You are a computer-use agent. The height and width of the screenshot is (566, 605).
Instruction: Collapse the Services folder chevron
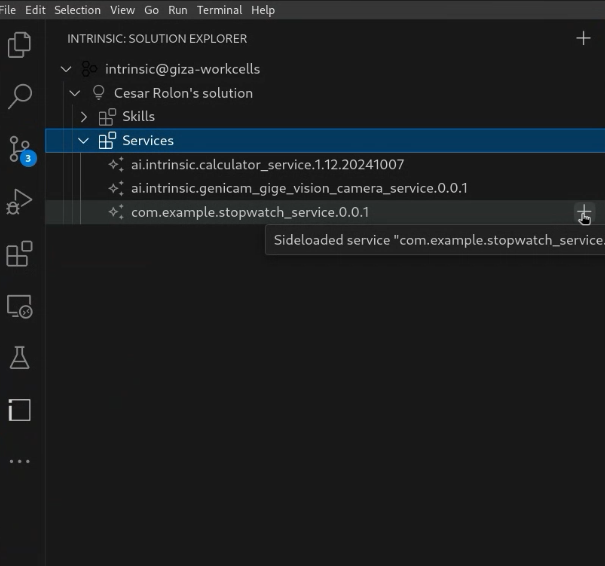83,141
